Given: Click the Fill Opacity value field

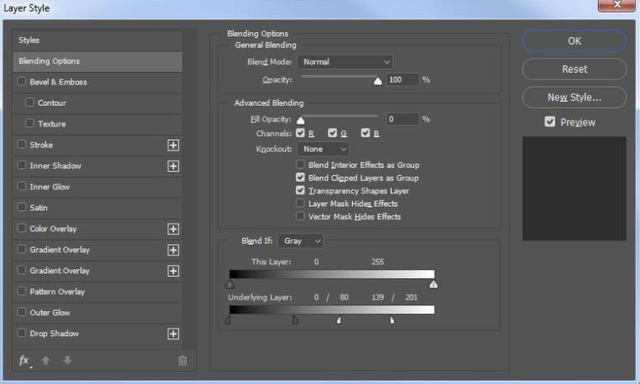Looking at the screenshot, I should (x=403, y=119).
